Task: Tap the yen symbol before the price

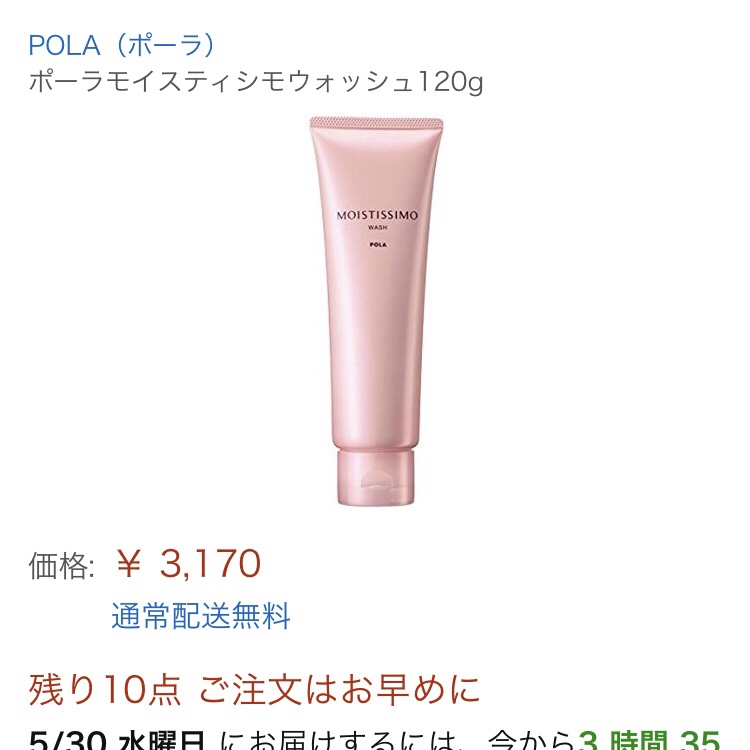Action: click(129, 563)
